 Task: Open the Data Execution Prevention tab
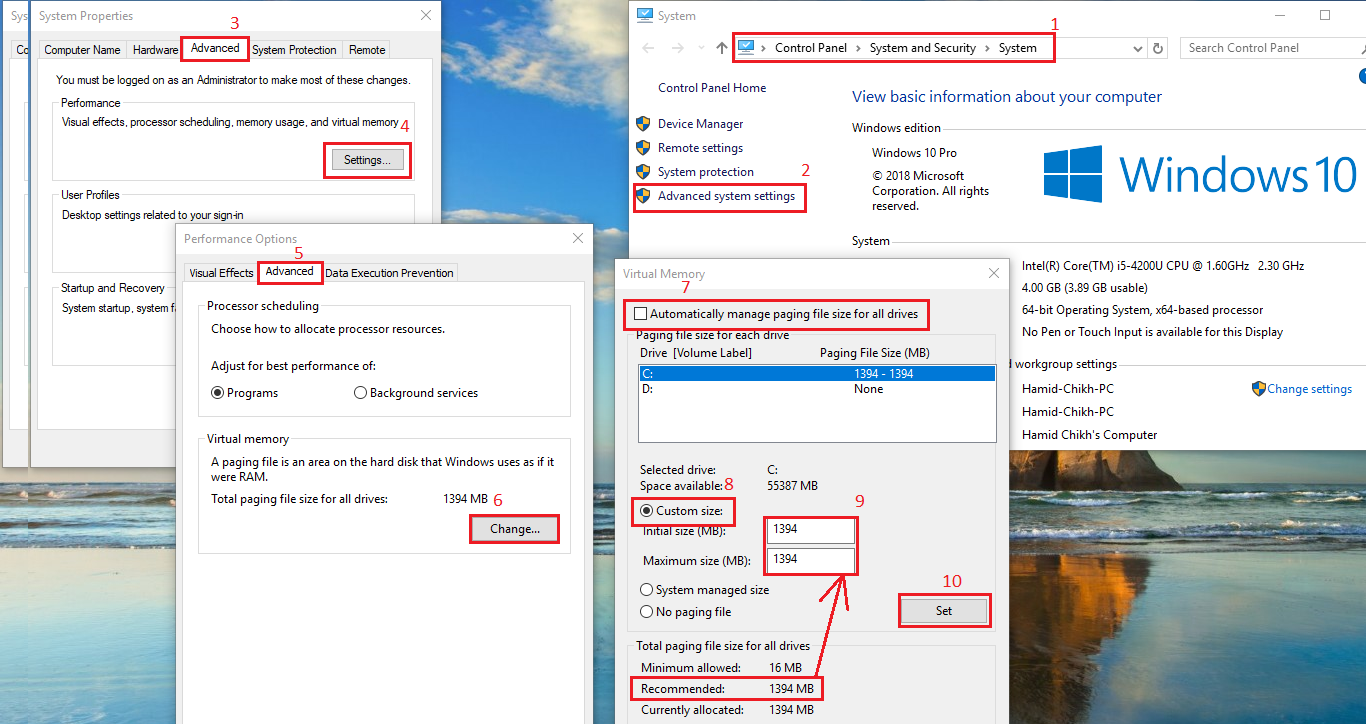pos(389,273)
